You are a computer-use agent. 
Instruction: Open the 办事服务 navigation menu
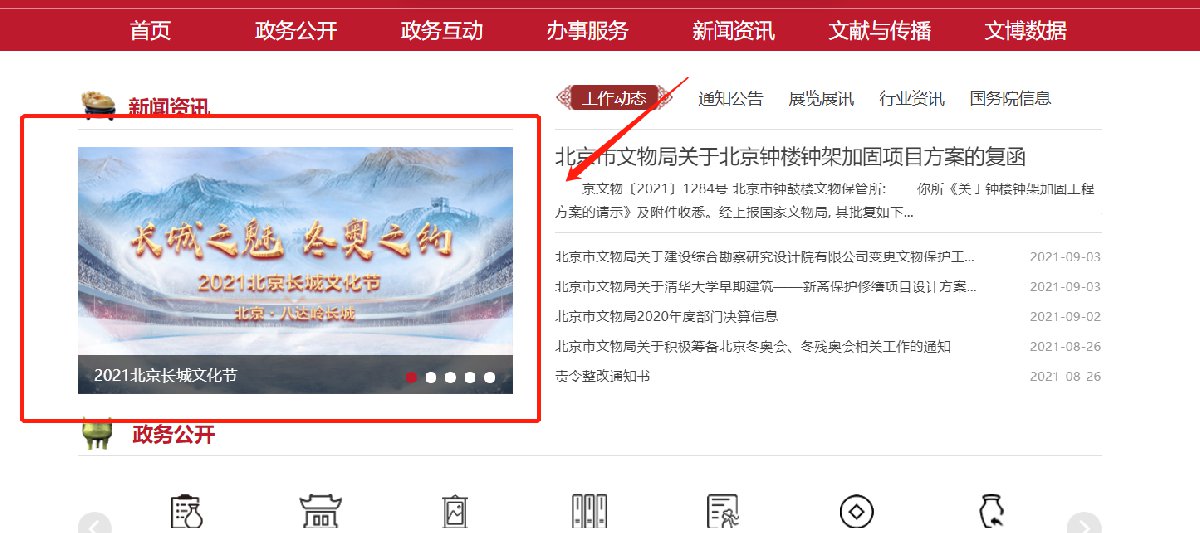[x=587, y=30]
